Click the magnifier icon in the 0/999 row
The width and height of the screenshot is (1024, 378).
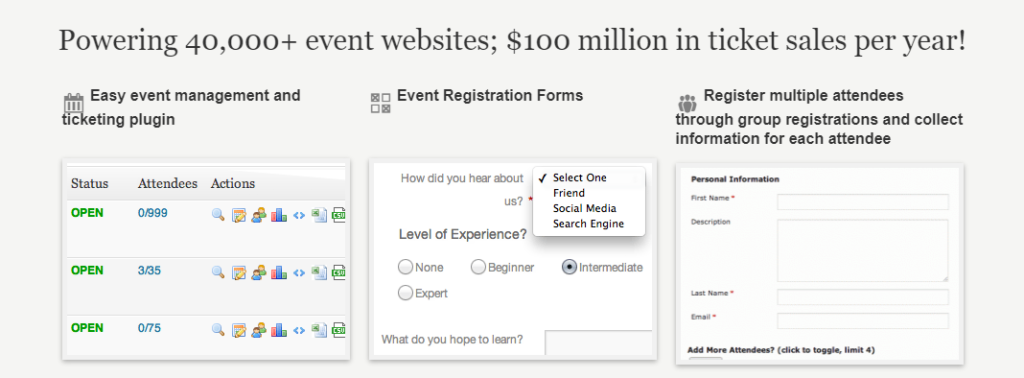pyautogui.click(x=218, y=214)
